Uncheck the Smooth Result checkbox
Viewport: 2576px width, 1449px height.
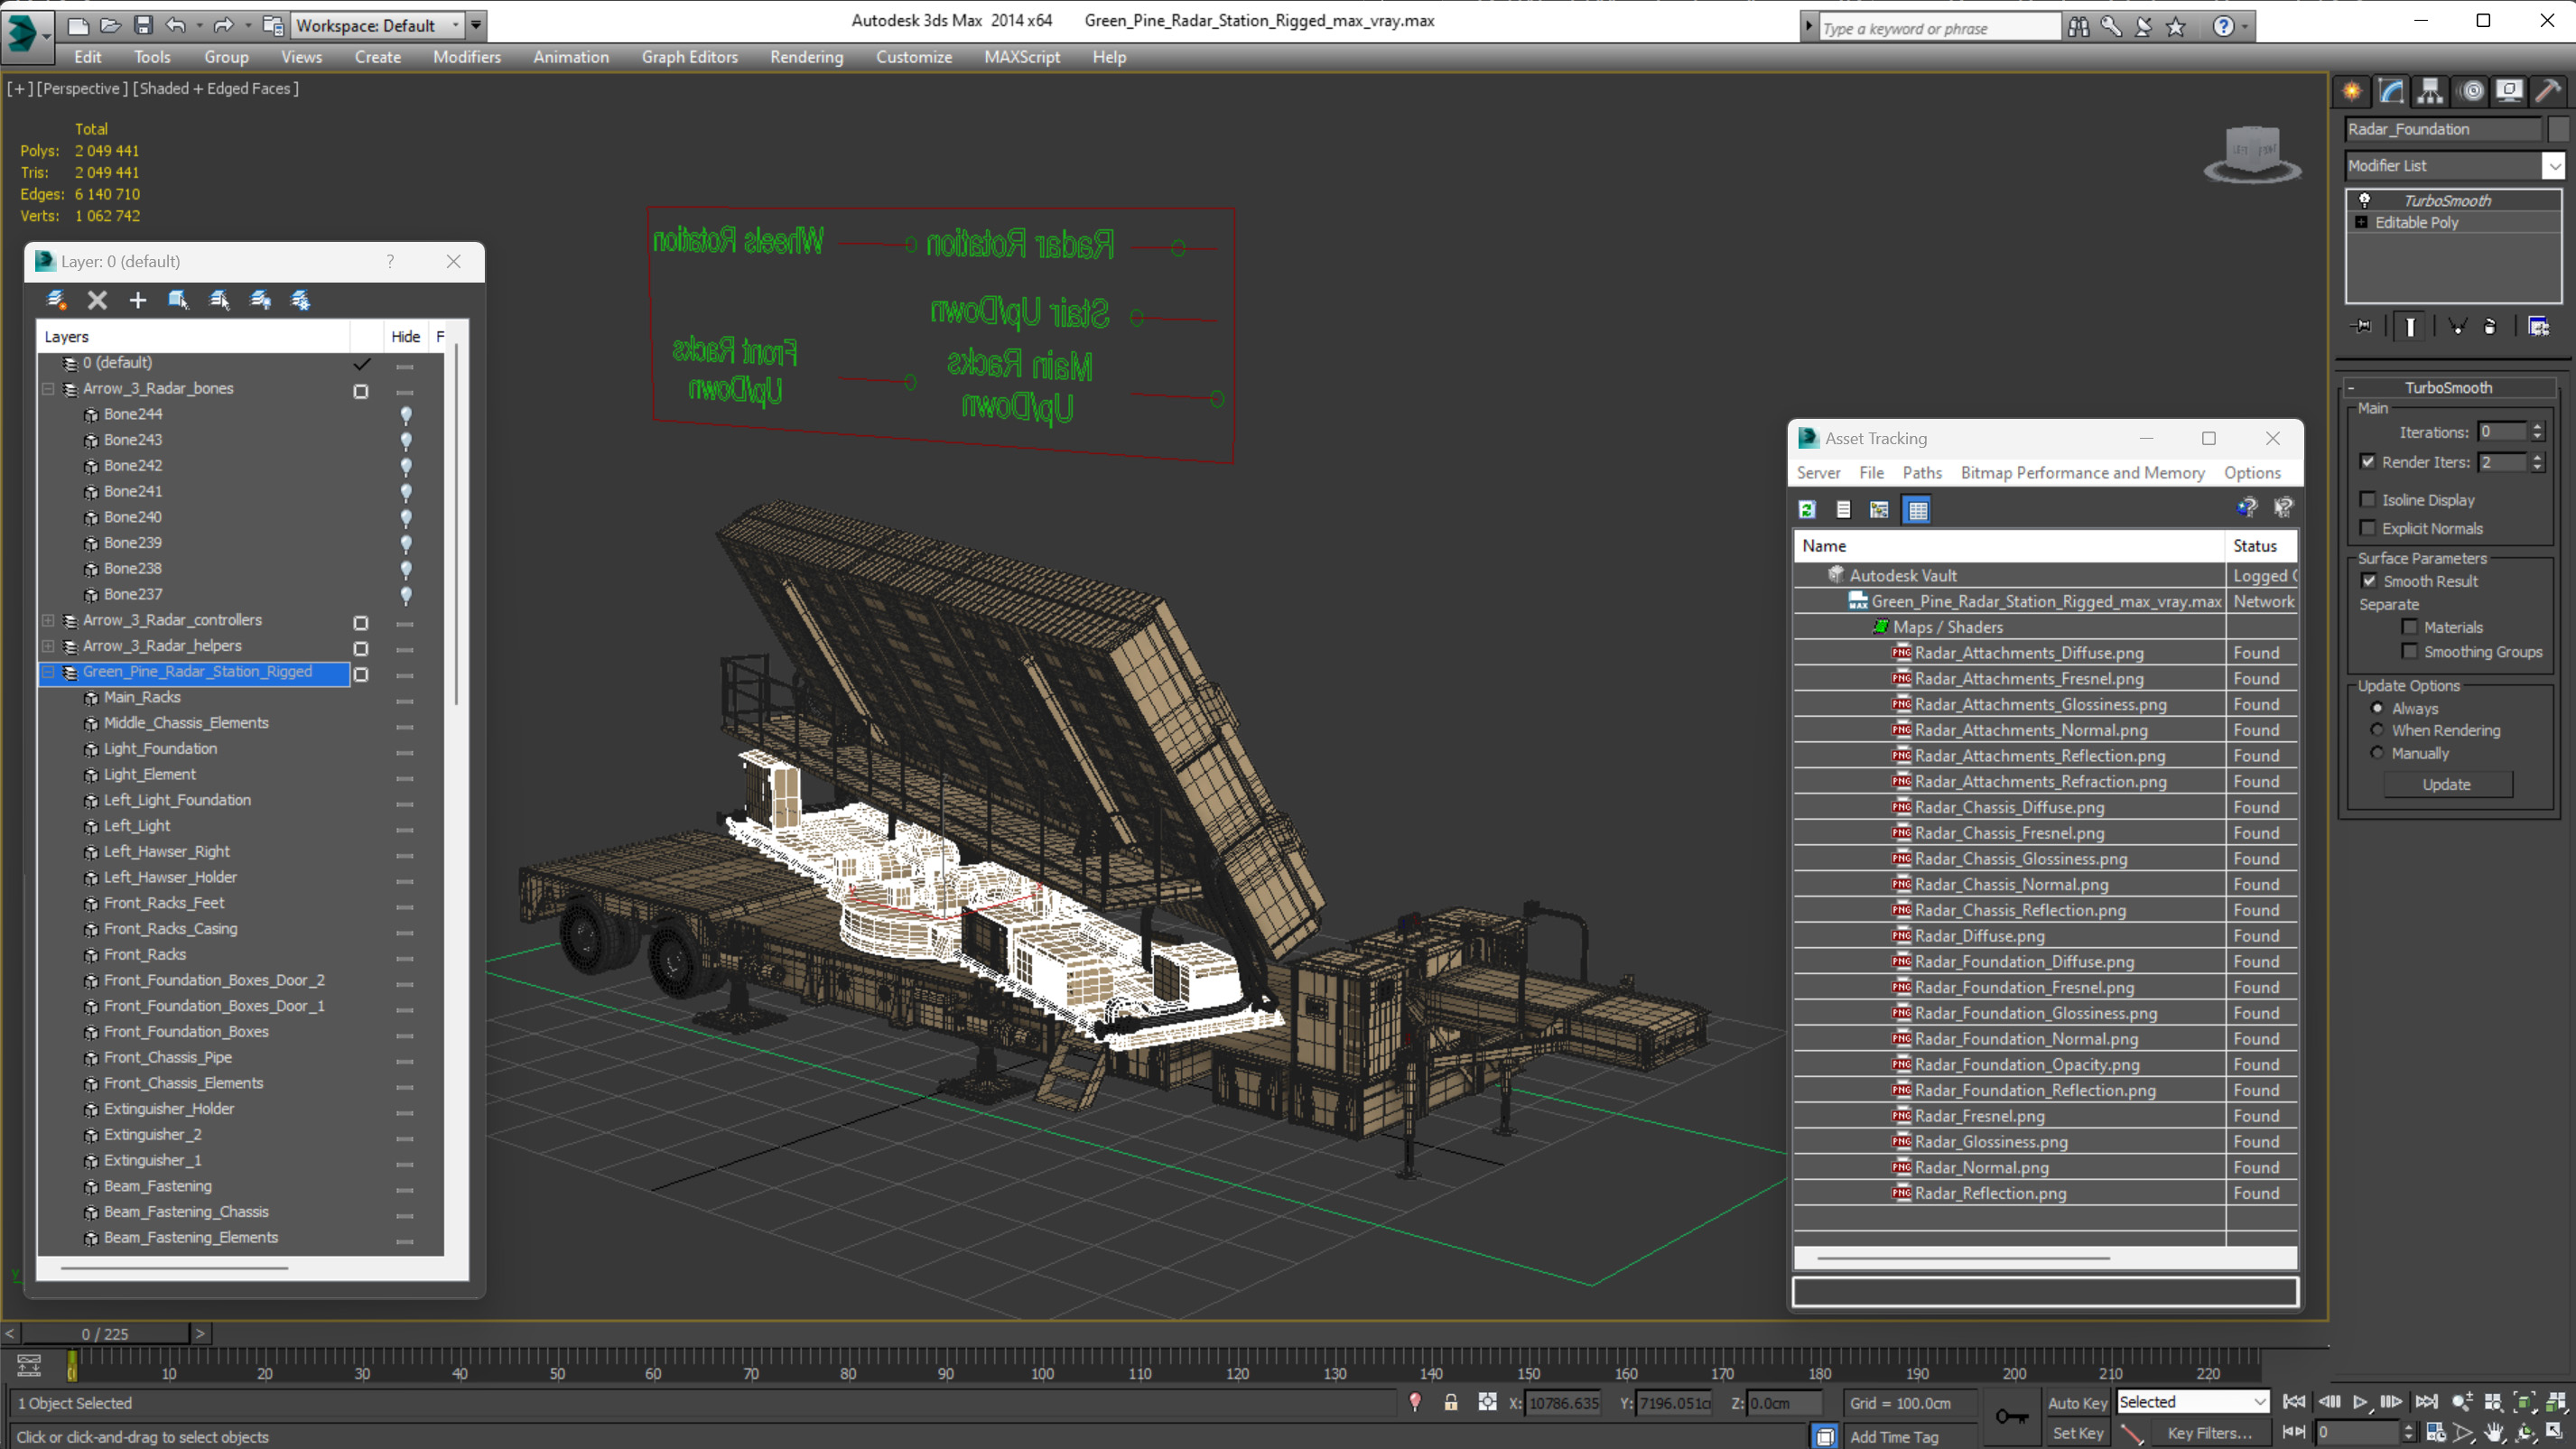pos(2368,581)
